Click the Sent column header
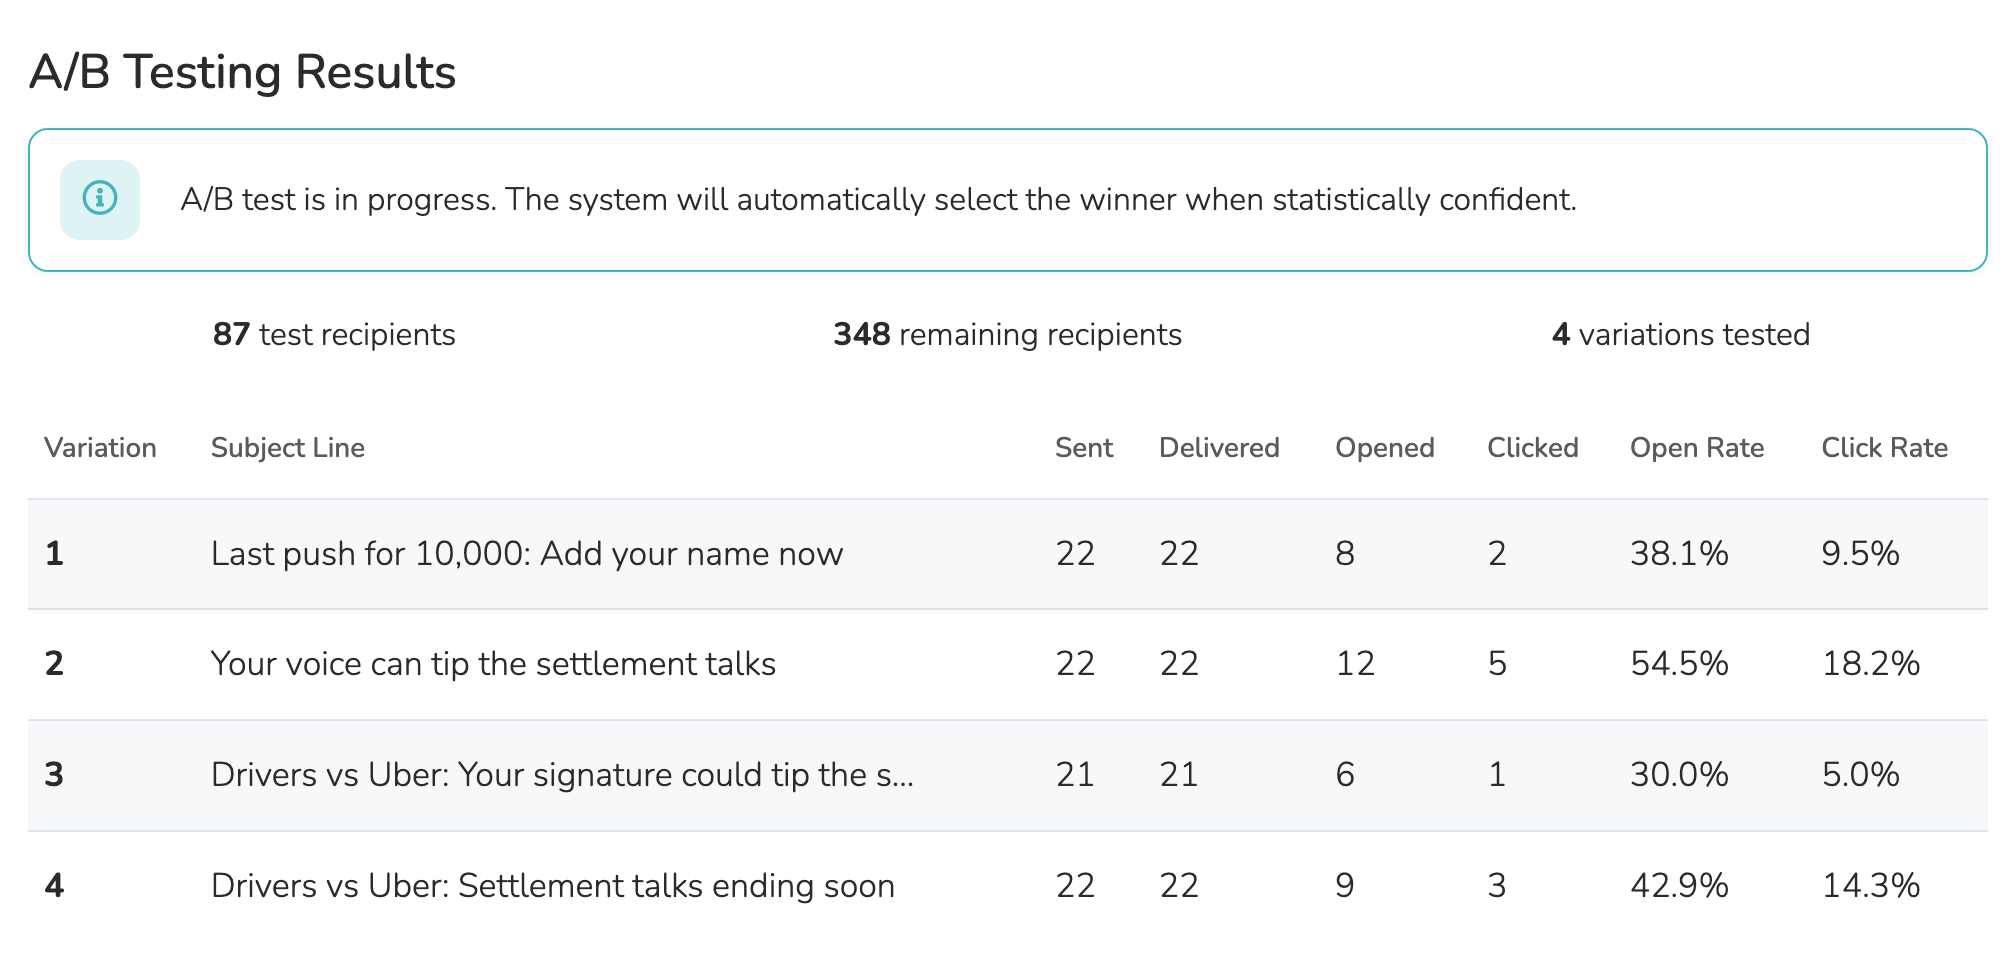Viewport: 2012px width, 964px height. click(x=1084, y=448)
